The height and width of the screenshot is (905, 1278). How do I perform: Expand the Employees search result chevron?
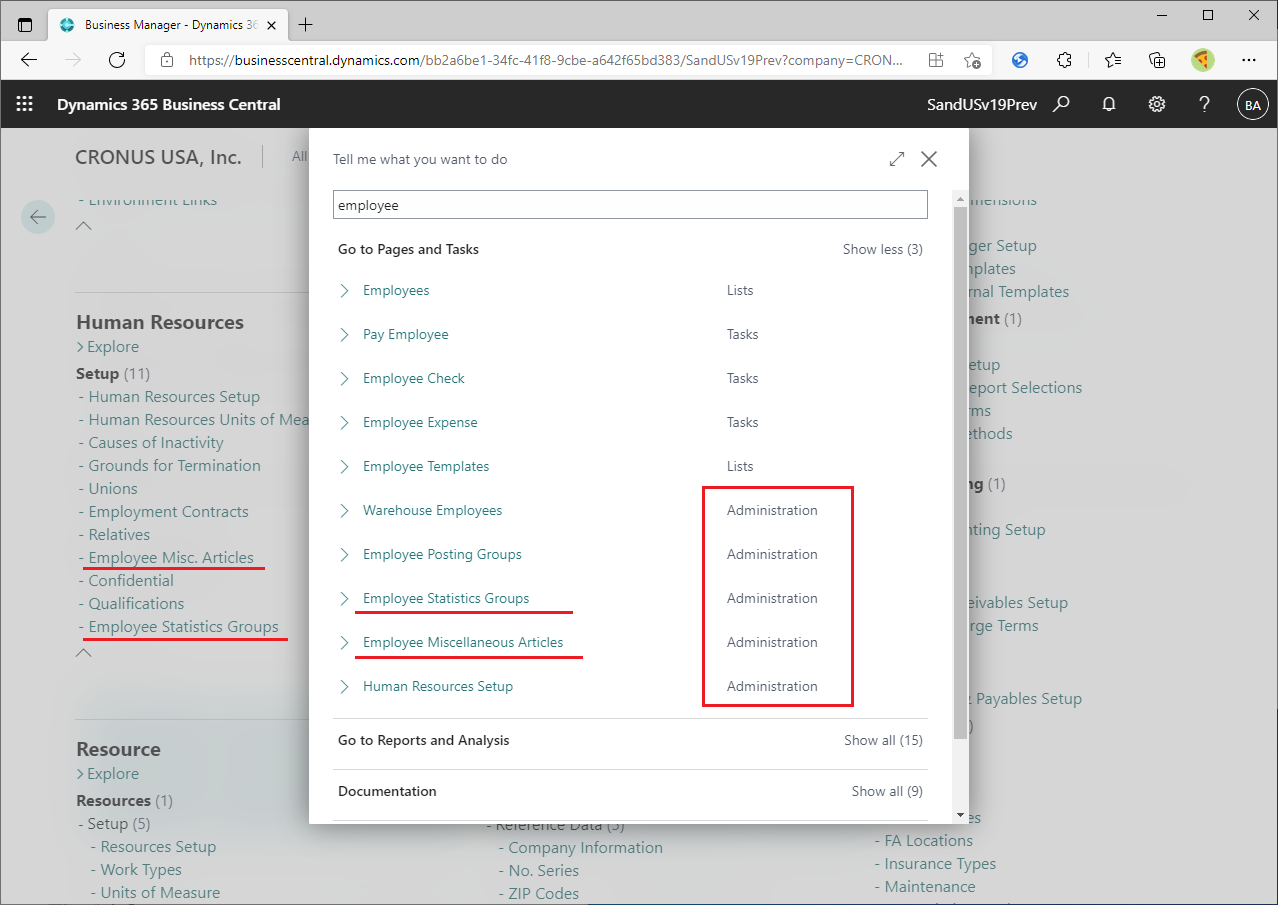click(344, 290)
